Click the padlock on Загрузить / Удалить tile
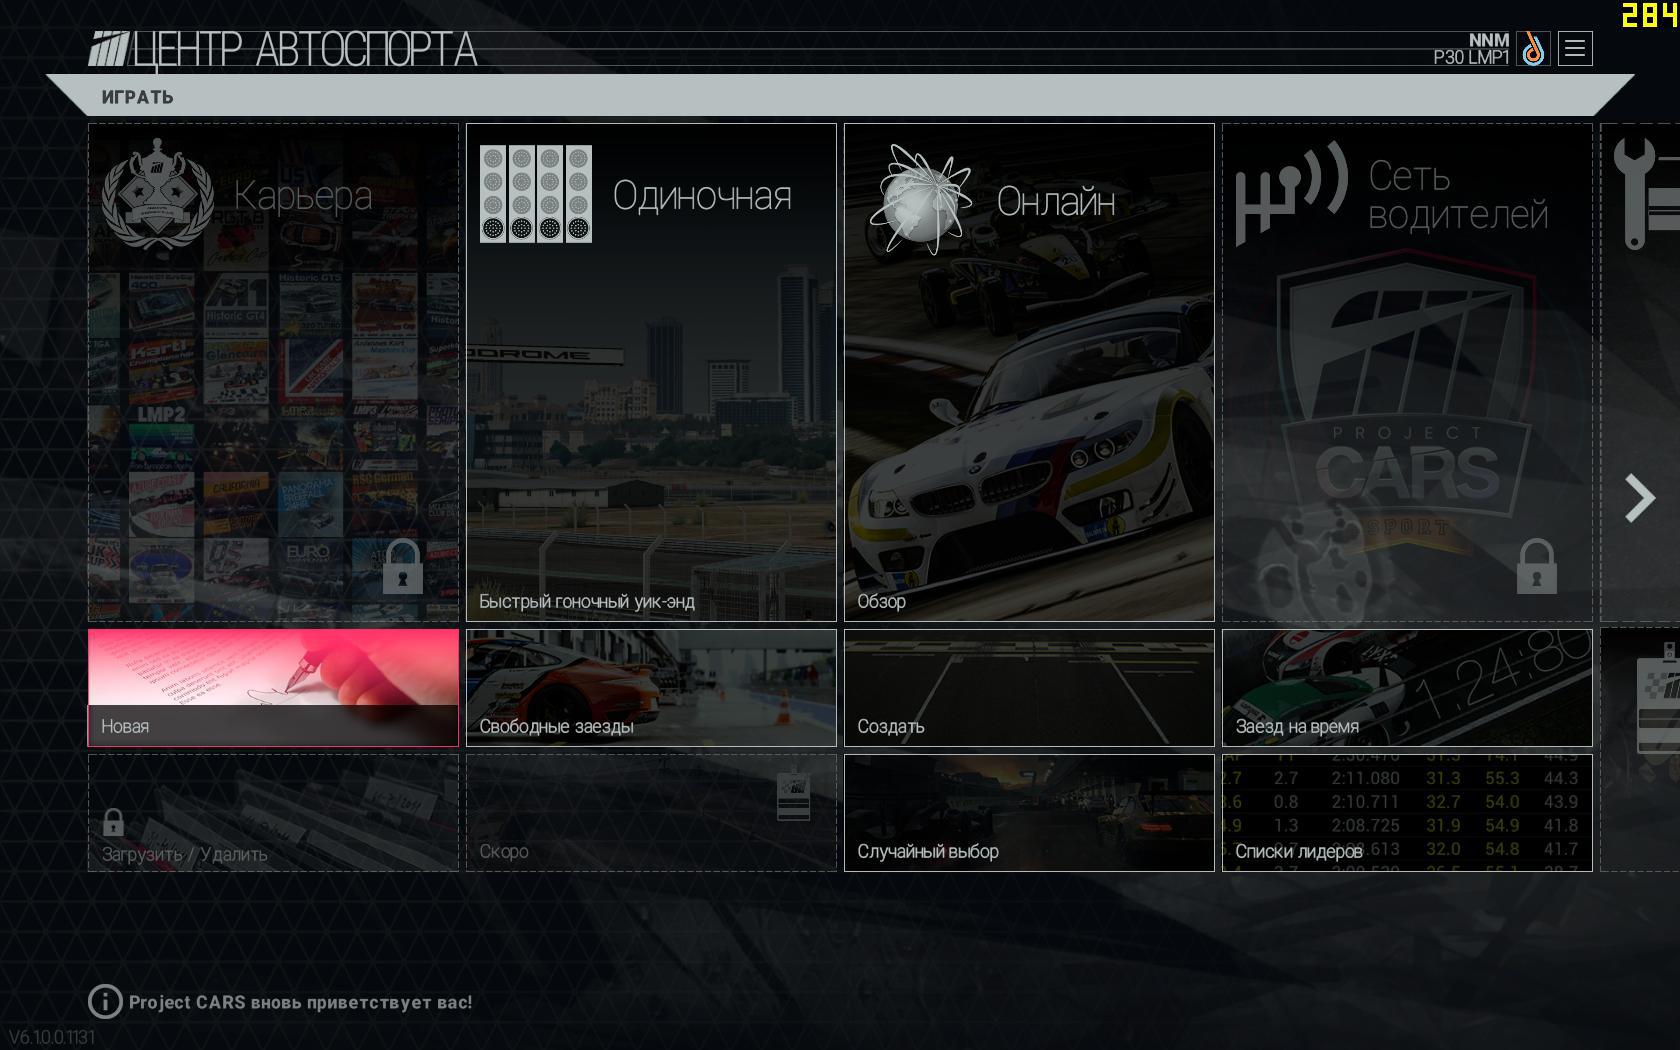 [113, 822]
